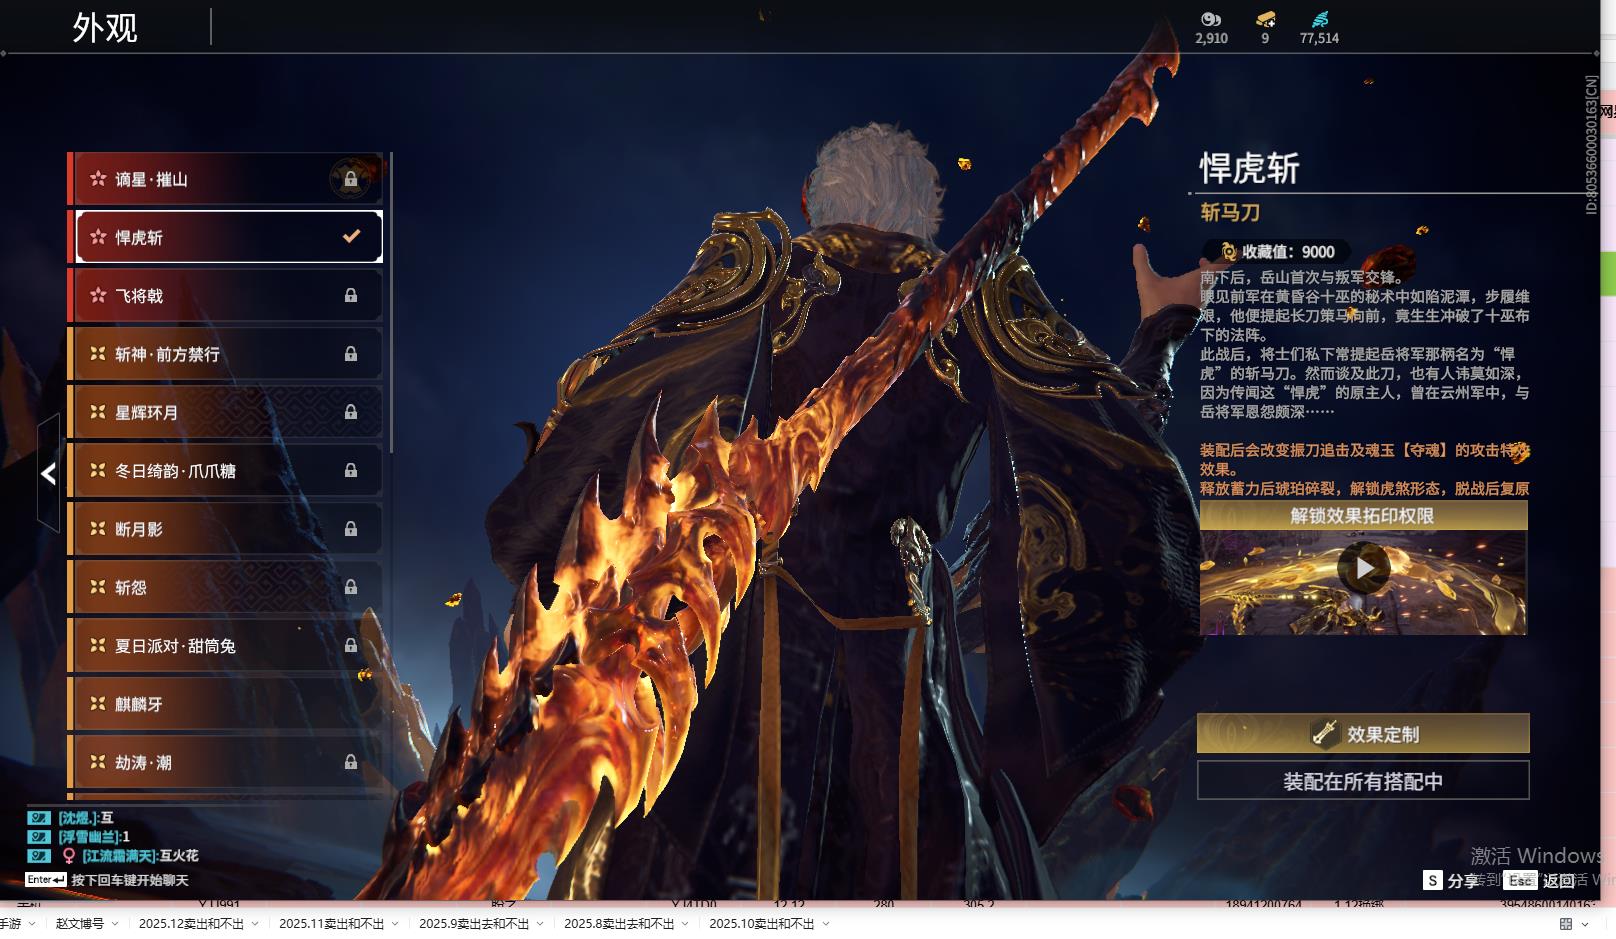
Task: Click the rarity icon beside 麒麟牙
Action: (98, 703)
